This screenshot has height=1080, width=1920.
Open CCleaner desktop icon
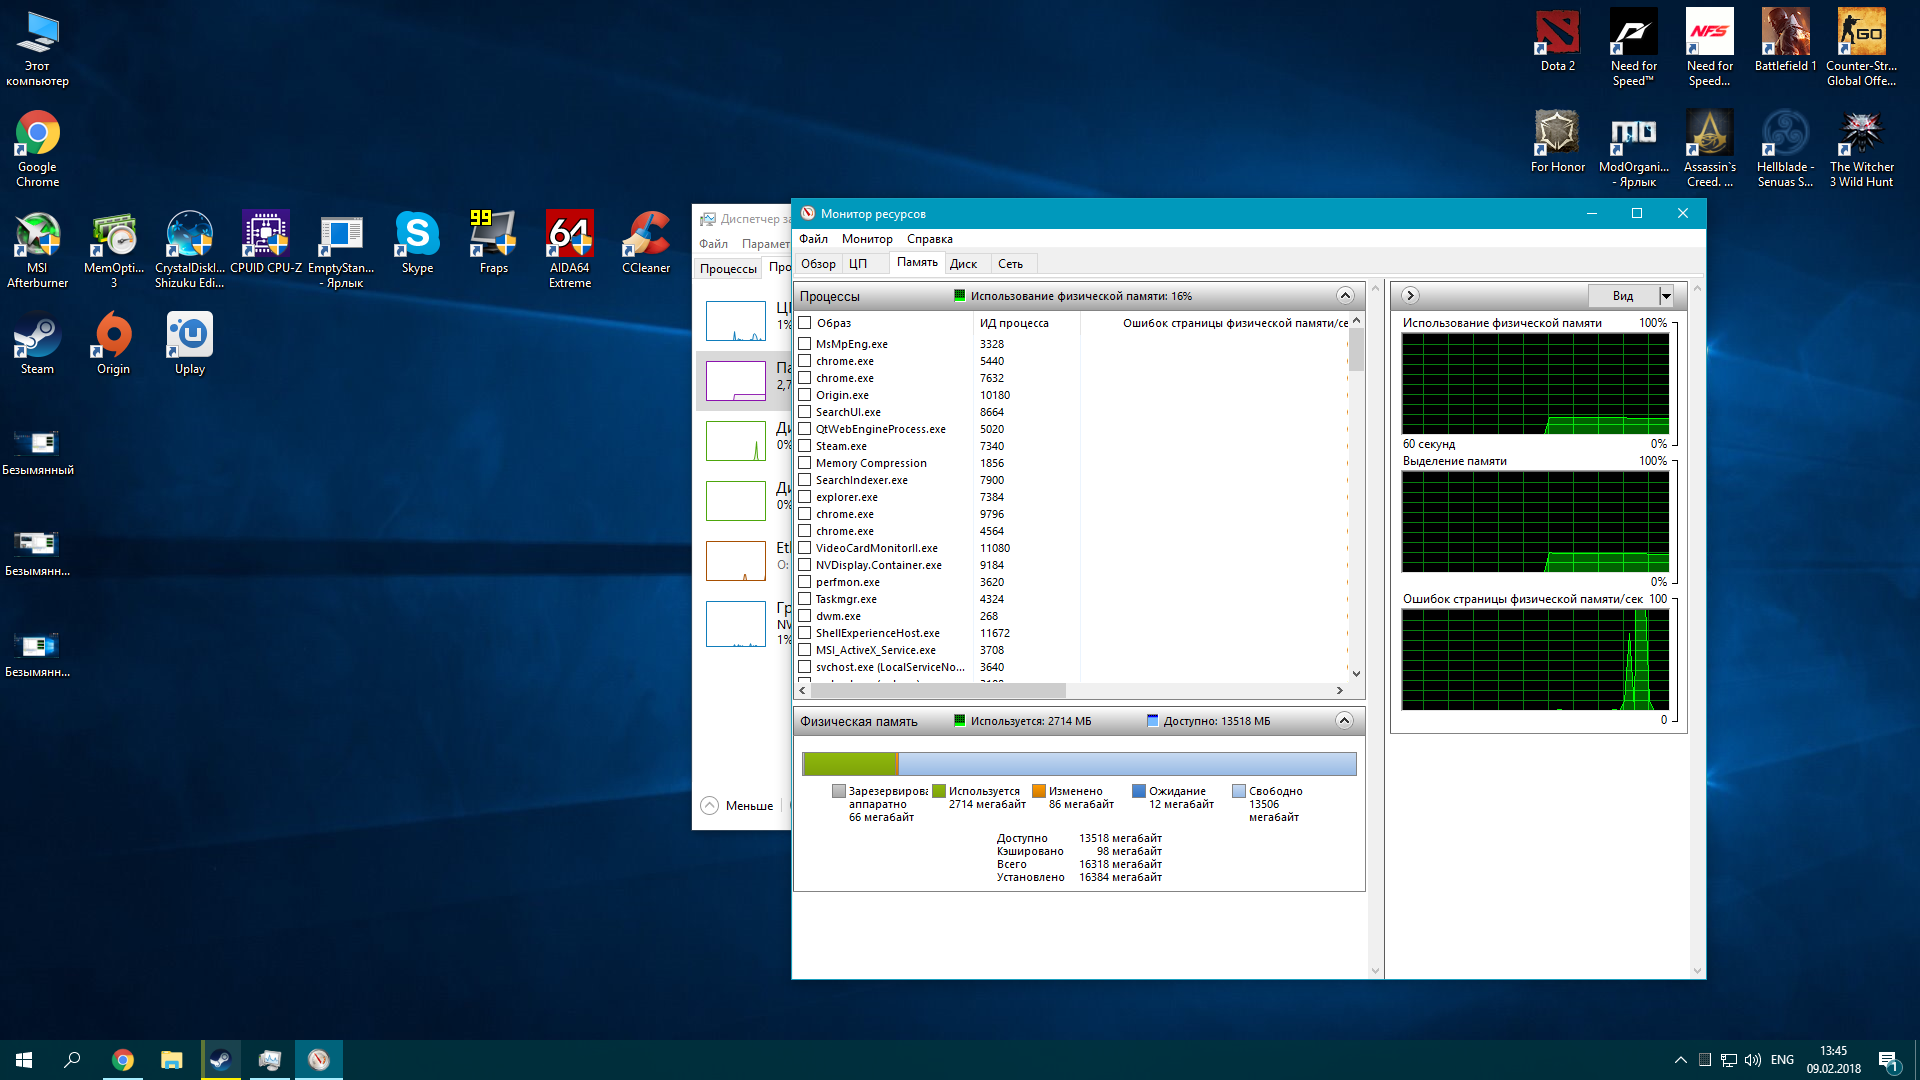click(x=646, y=243)
